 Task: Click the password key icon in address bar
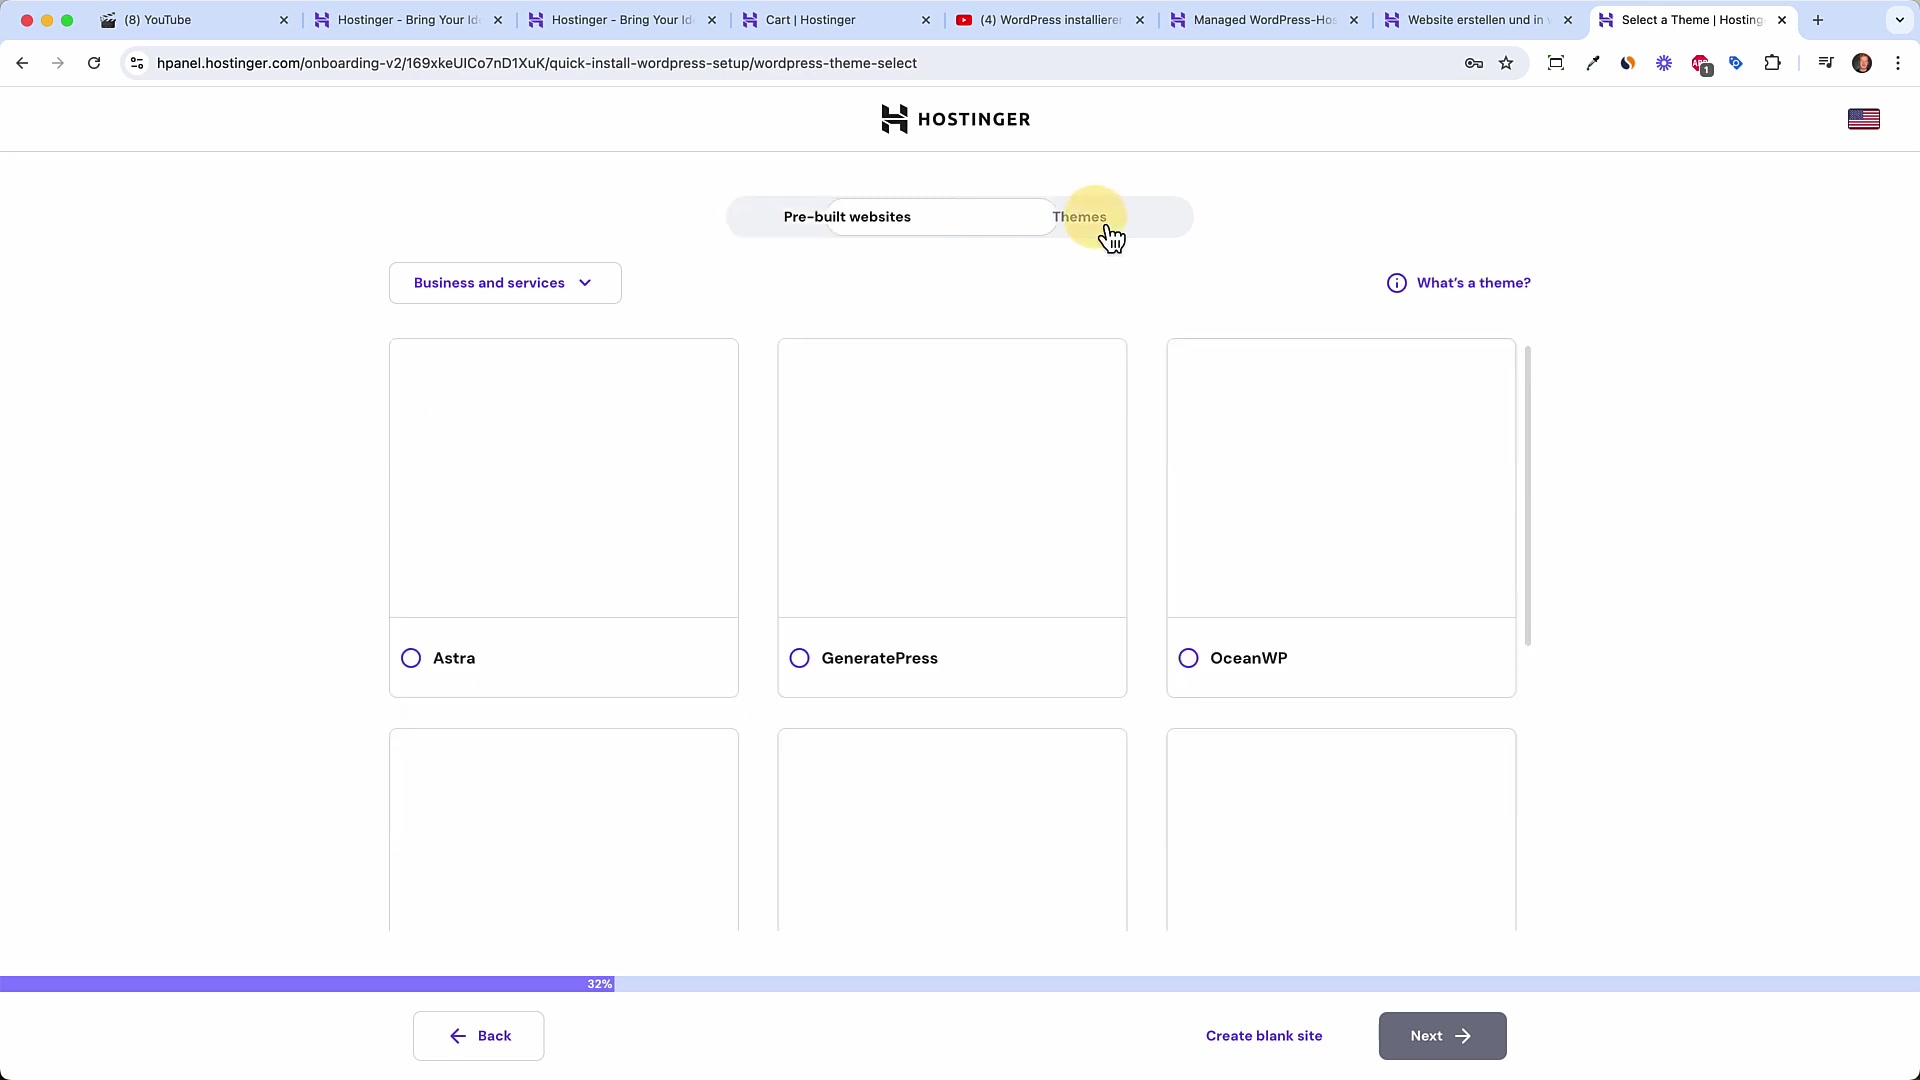[x=1473, y=63]
